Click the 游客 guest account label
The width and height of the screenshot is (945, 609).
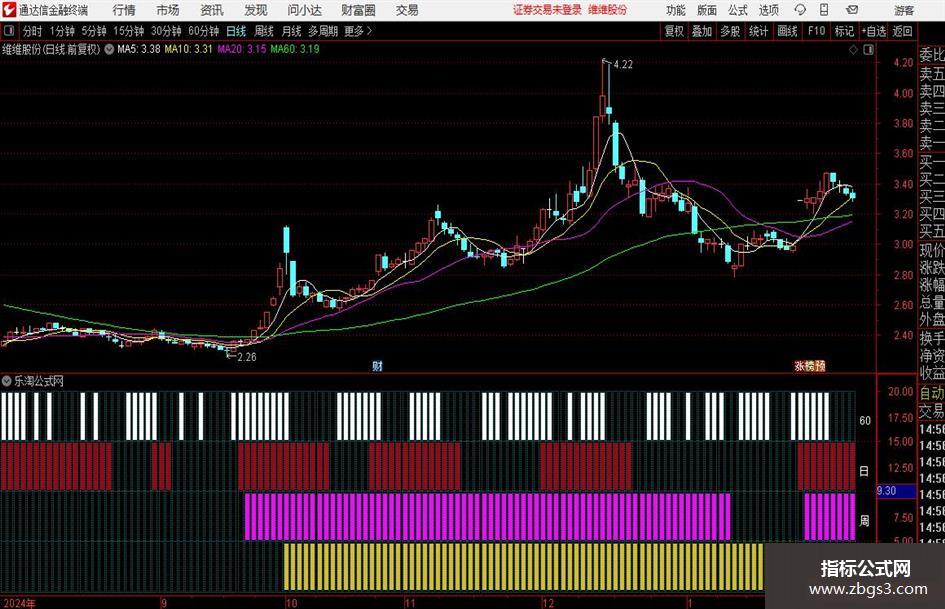click(x=903, y=10)
